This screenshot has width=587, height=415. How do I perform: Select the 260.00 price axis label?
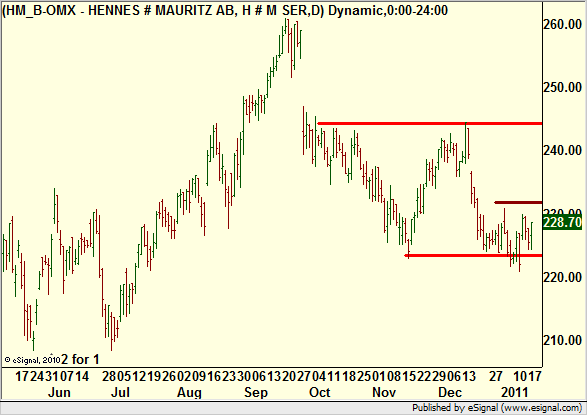[x=562, y=24]
